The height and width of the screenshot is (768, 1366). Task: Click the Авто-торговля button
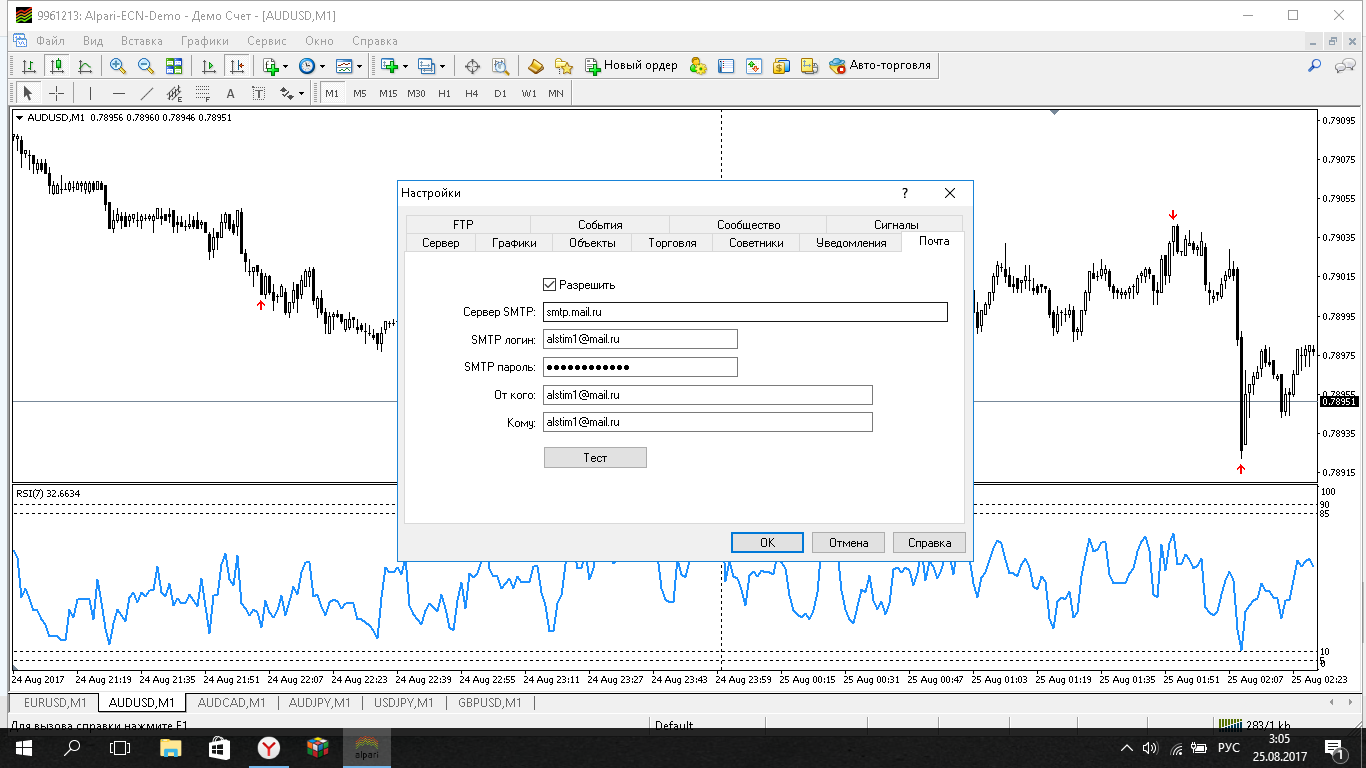tap(880, 66)
